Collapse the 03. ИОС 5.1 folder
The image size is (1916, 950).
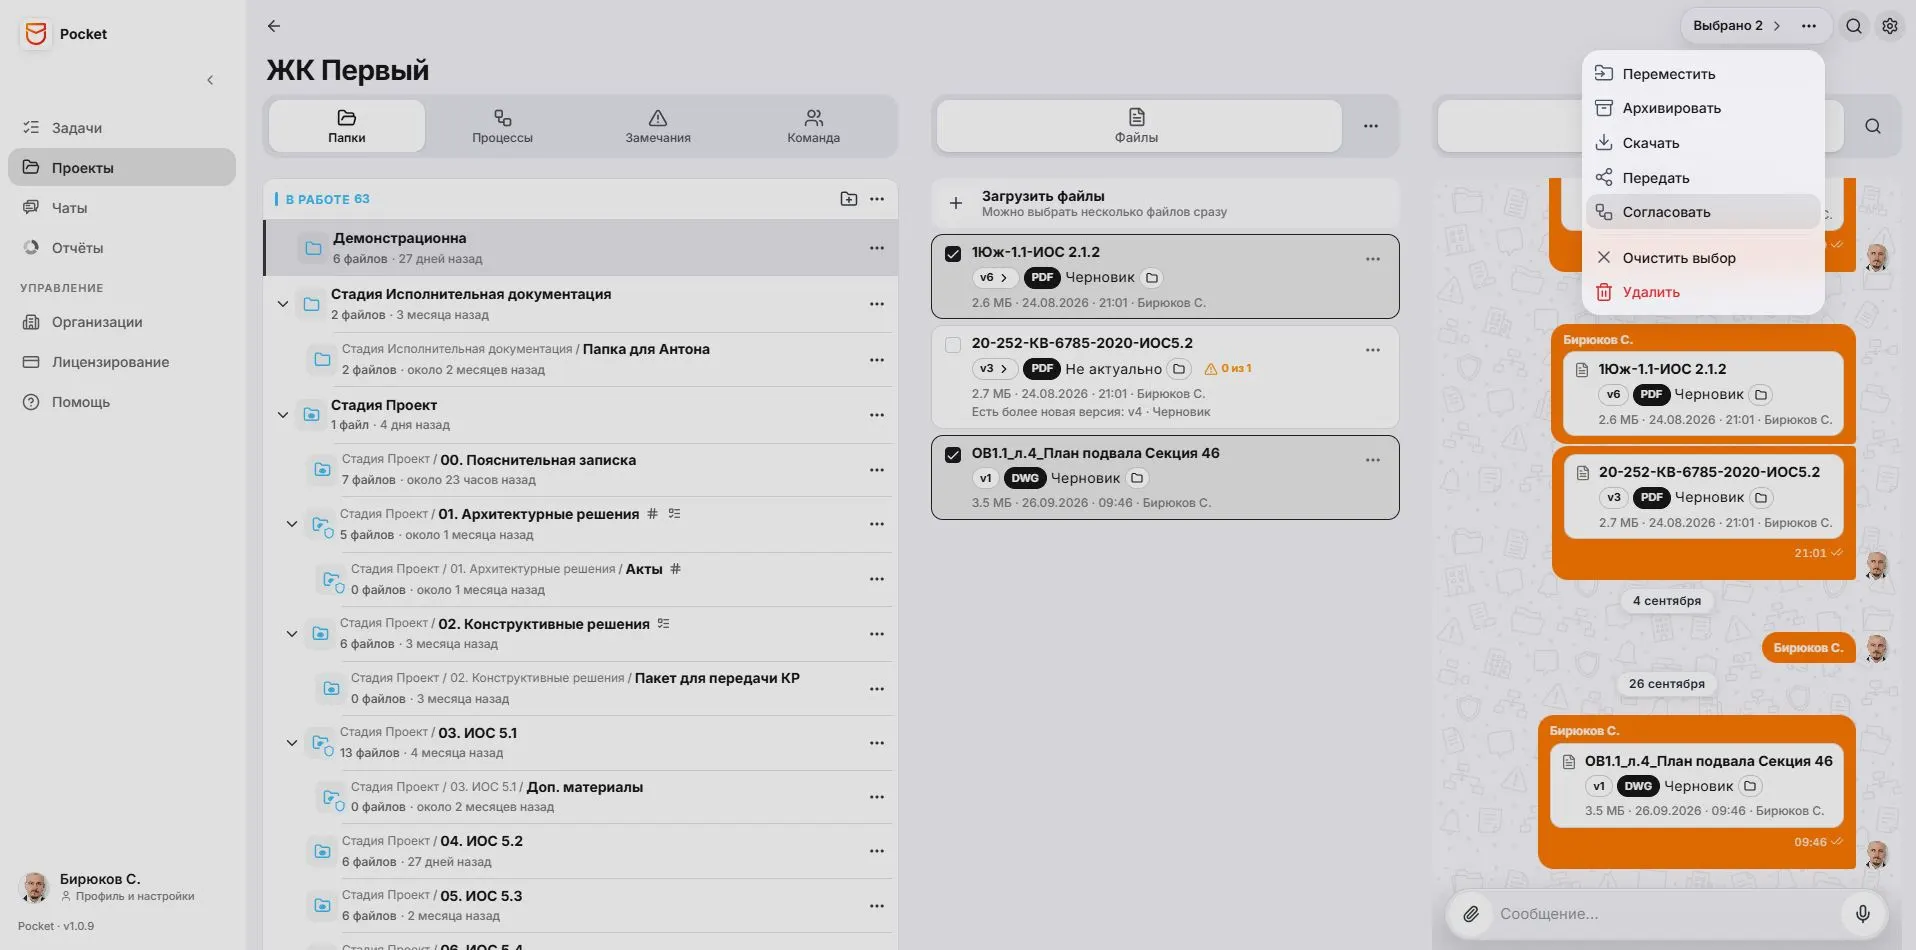coord(292,743)
